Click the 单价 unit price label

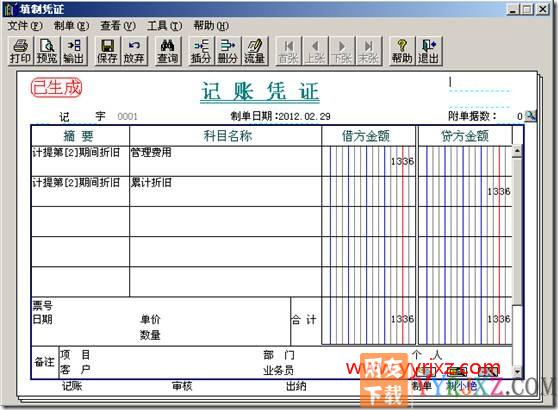coord(150,319)
